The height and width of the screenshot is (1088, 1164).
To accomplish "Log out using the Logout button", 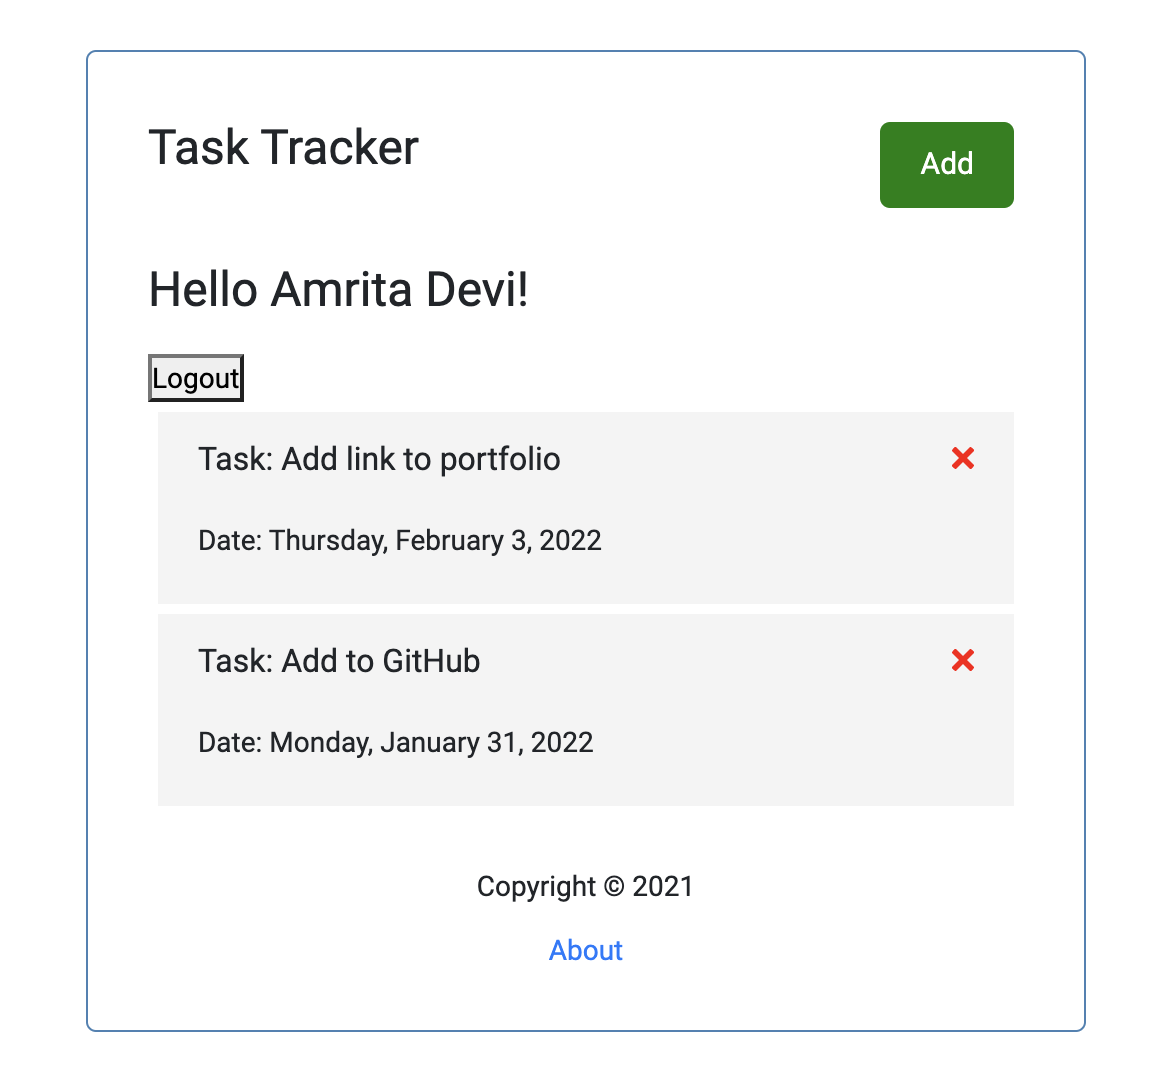I will [x=196, y=378].
